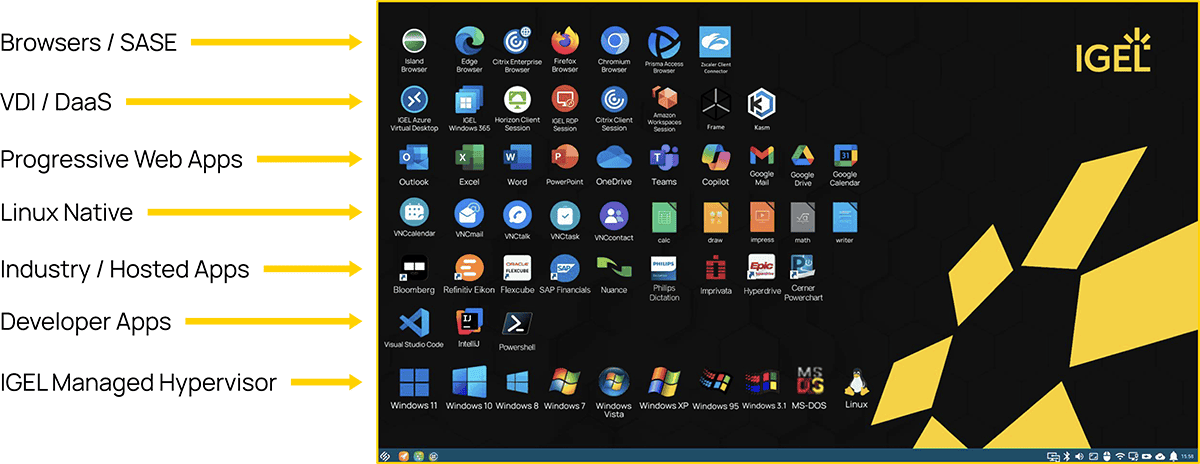Launch the Bloomberg hosted app

pyautogui.click(x=414, y=269)
